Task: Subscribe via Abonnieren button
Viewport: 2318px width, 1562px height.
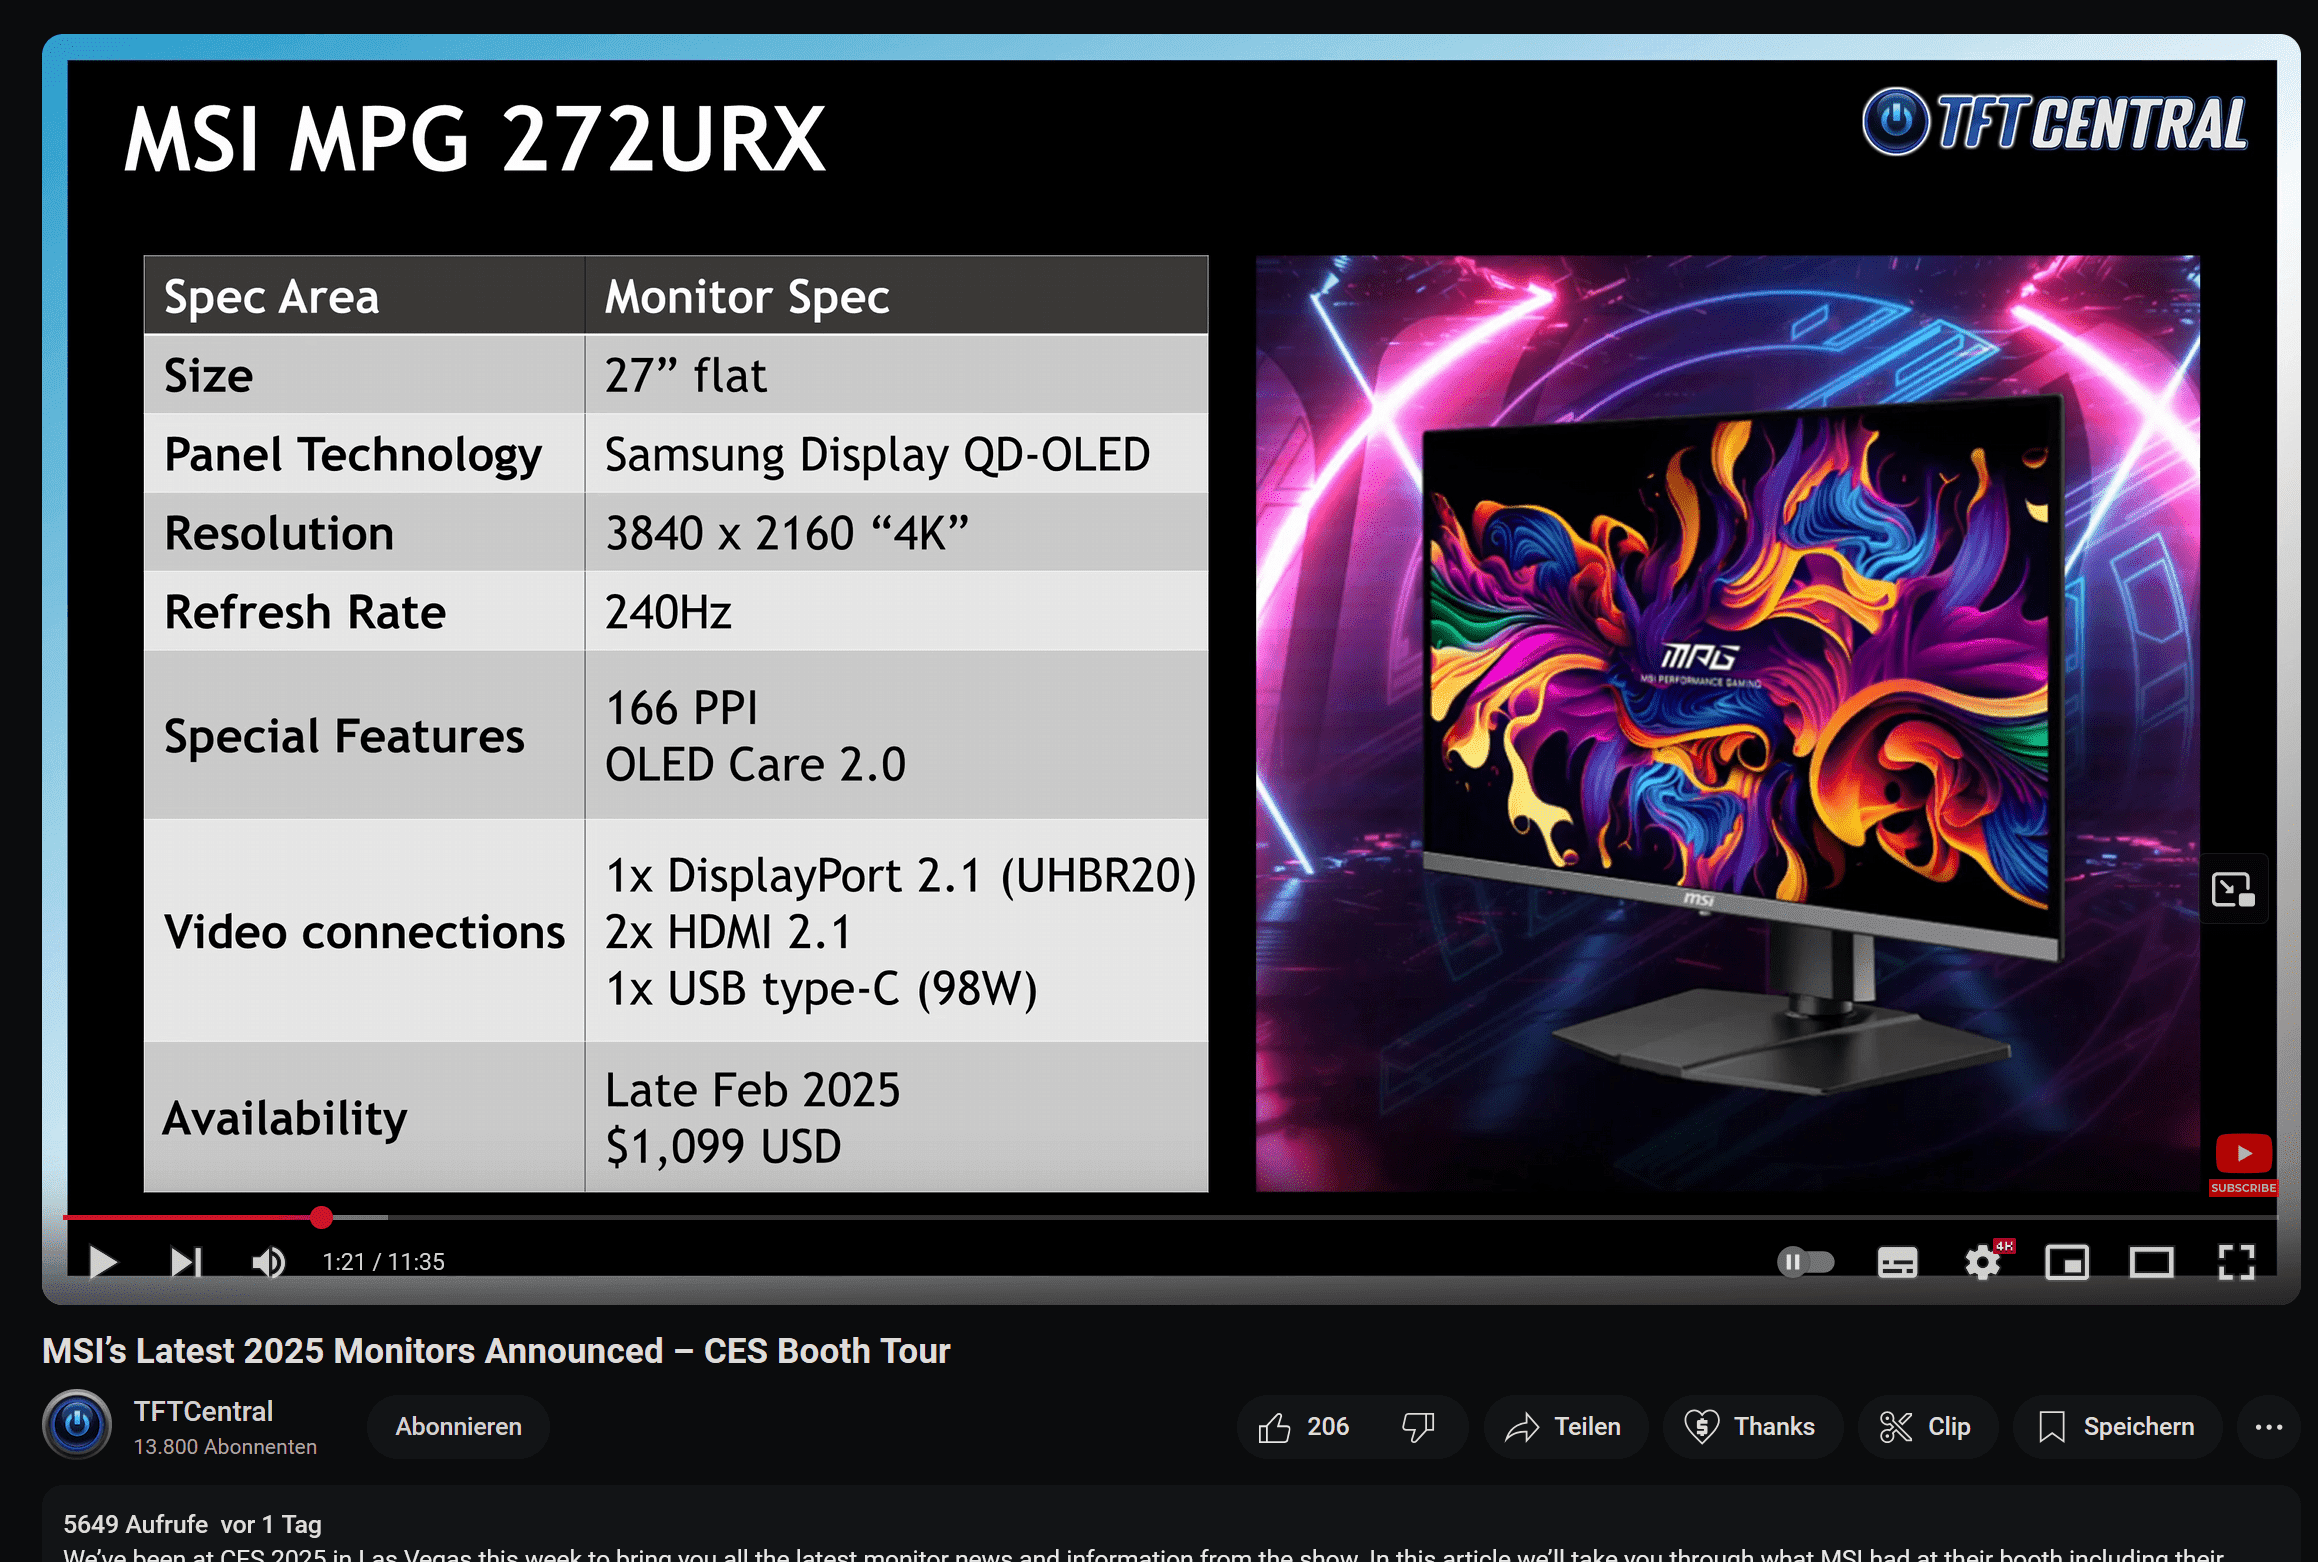Action: click(x=458, y=1427)
